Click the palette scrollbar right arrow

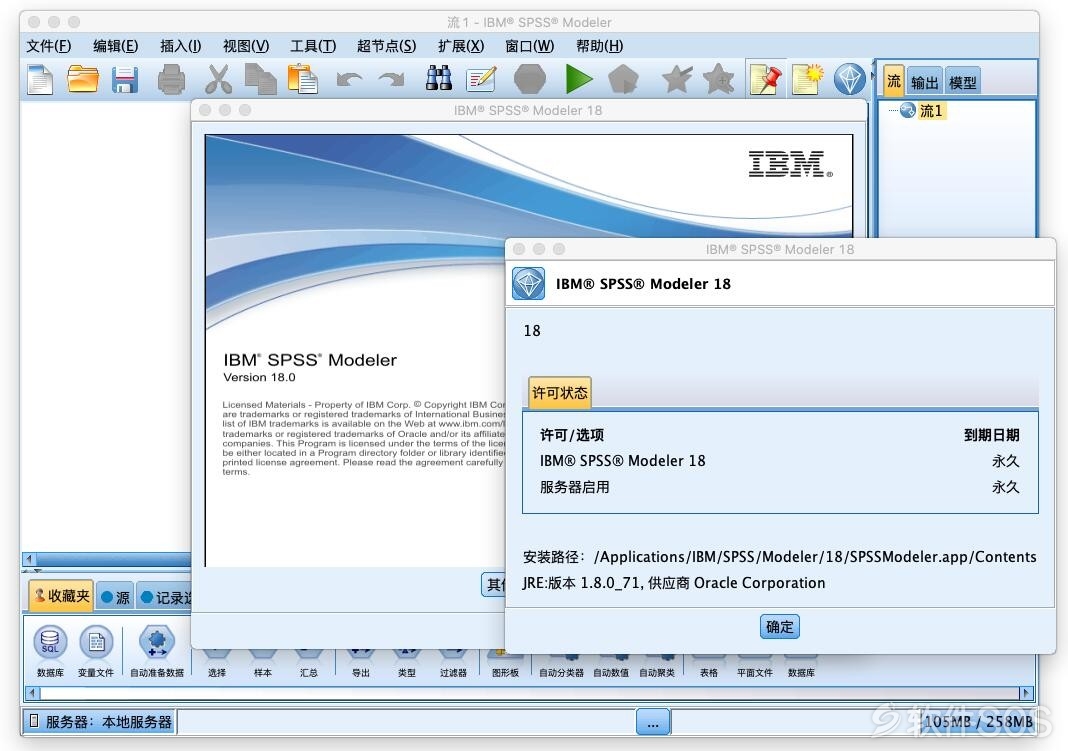coord(1026,693)
